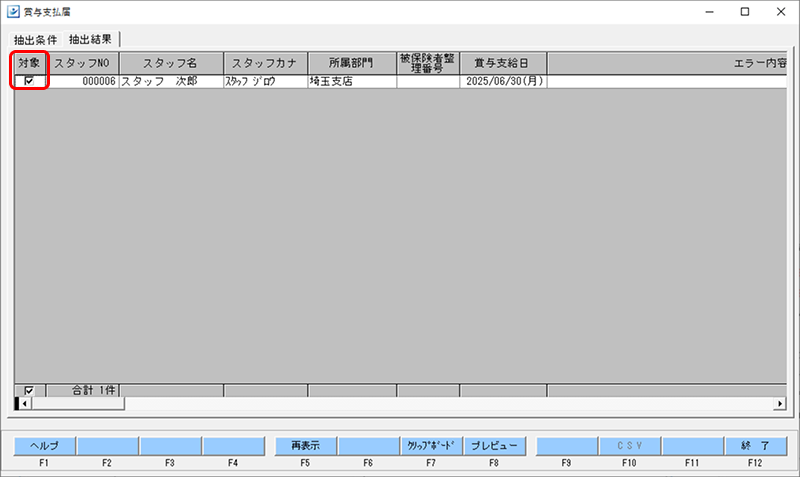800x477 pixels.
Task: Click the 賞与支給日 column header
Action: click(x=503, y=63)
